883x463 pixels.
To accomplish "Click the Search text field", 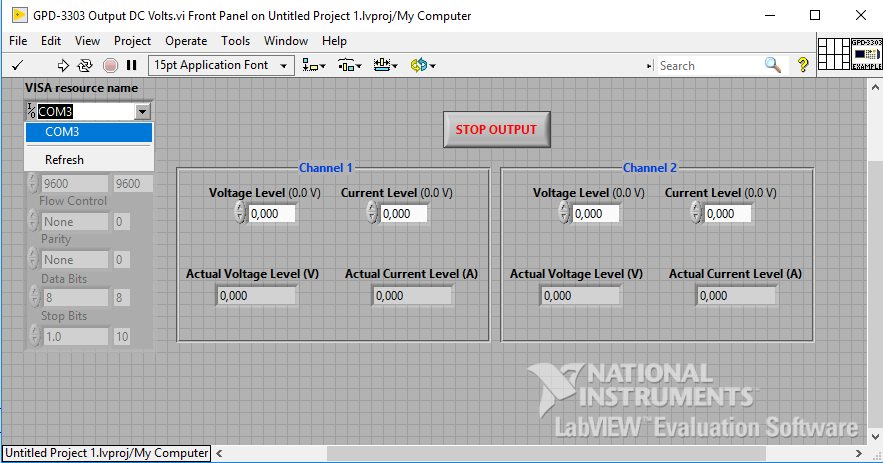I will pyautogui.click(x=710, y=66).
